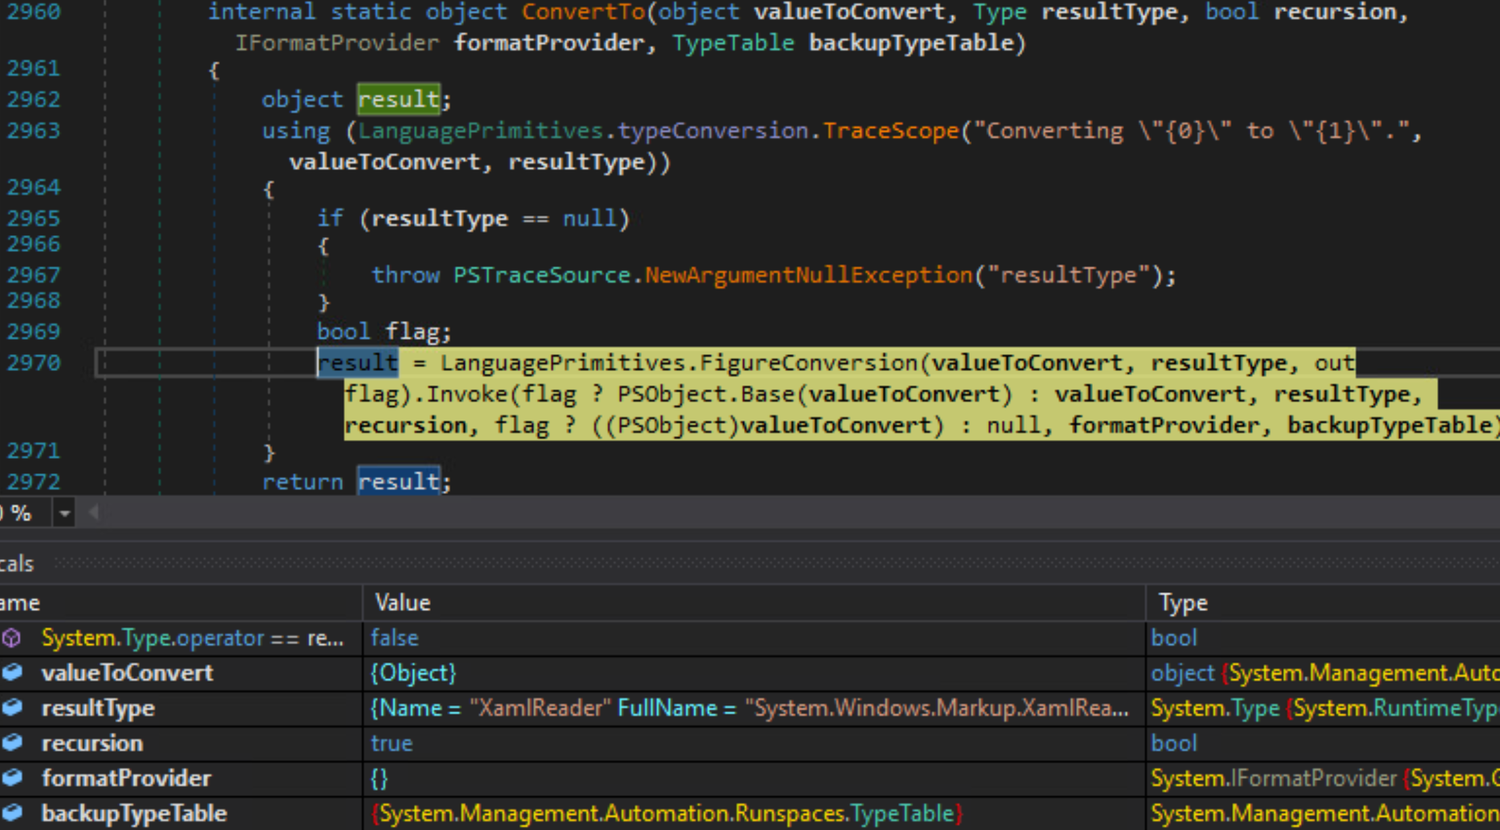Click the Type column header in Locals

click(1183, 602)
